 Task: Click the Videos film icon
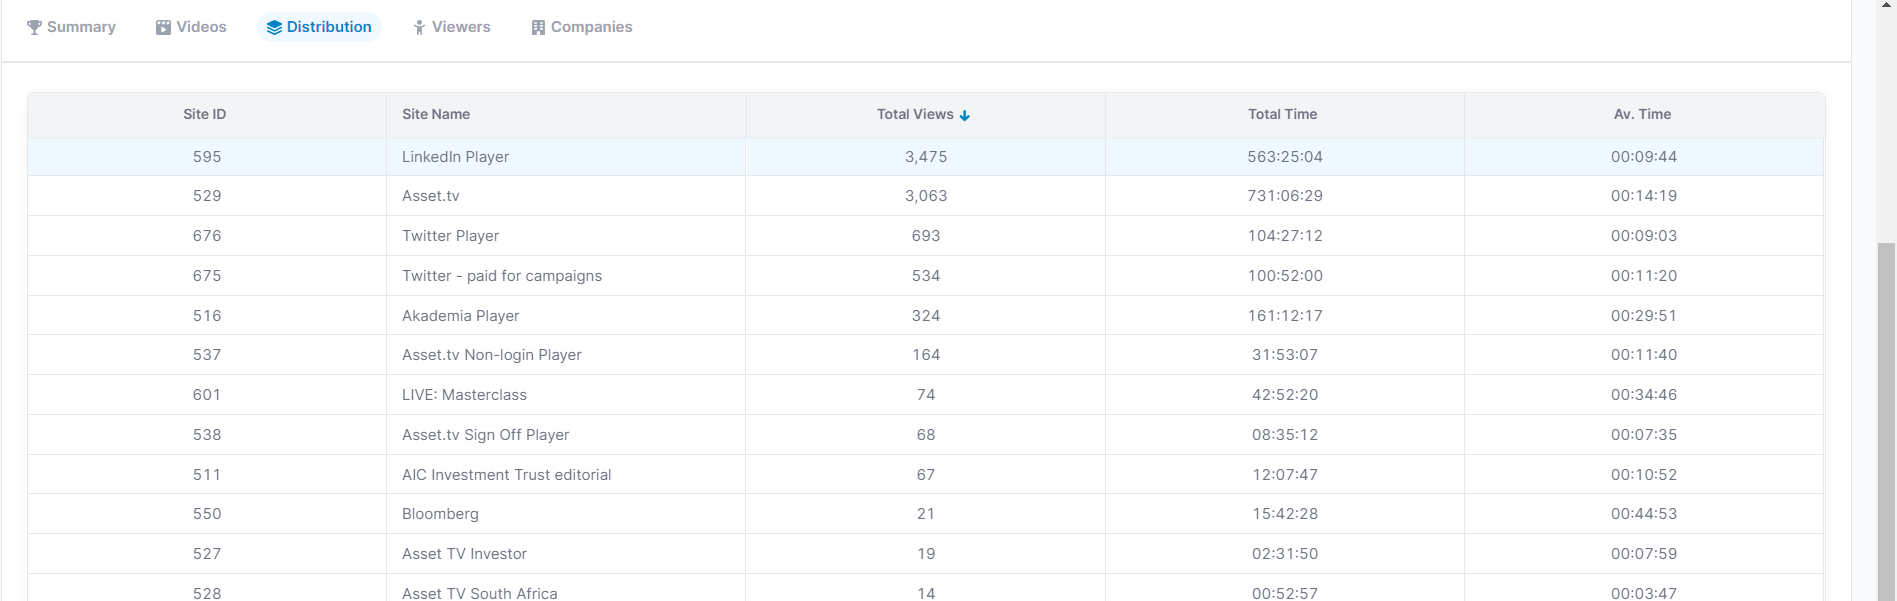coord(163,27)
